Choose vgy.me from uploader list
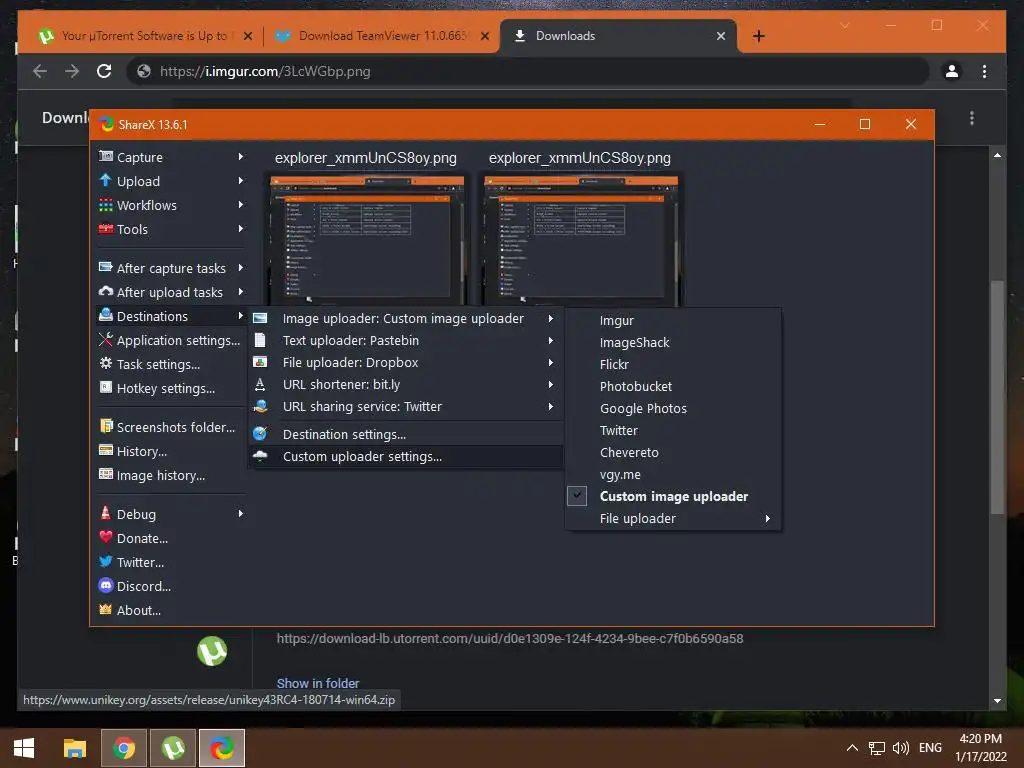1024x768 pixels. [x=673, y=475]
